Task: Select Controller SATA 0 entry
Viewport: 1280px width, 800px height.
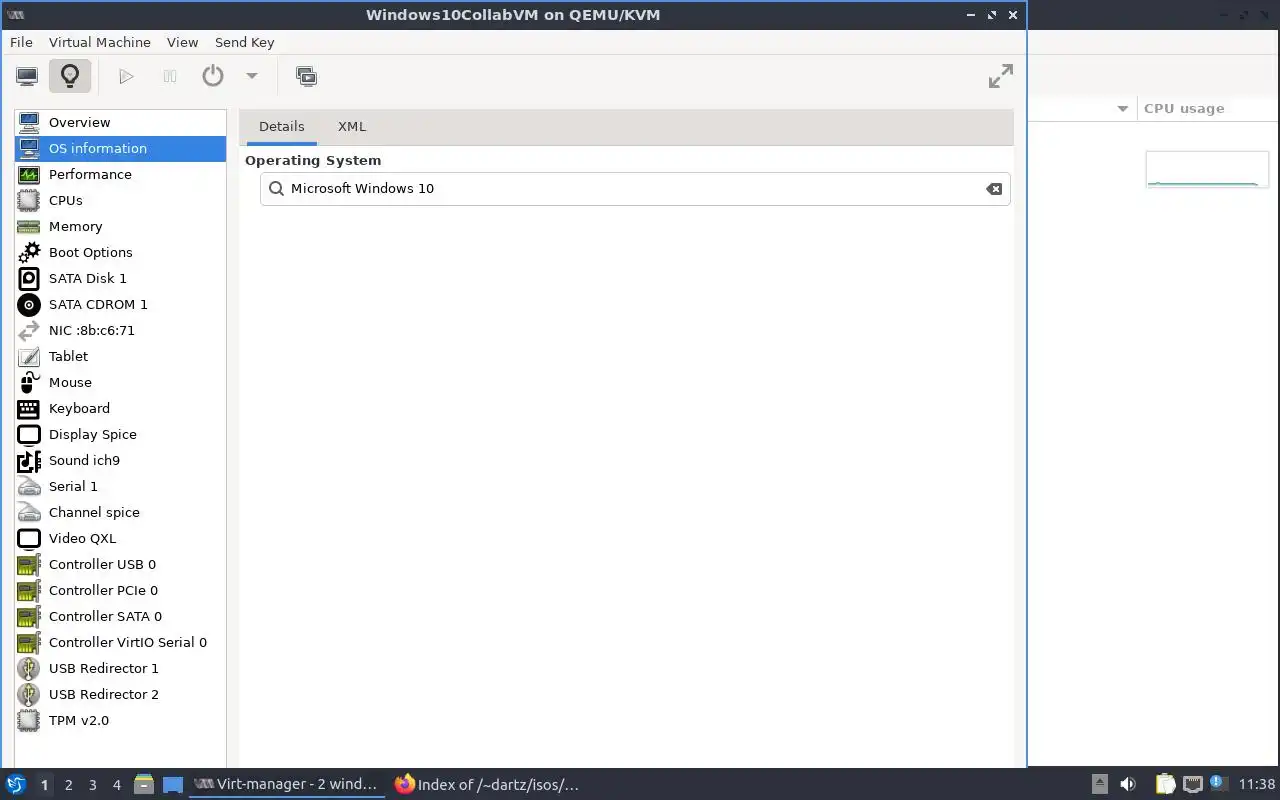Action: click(120, 616)
